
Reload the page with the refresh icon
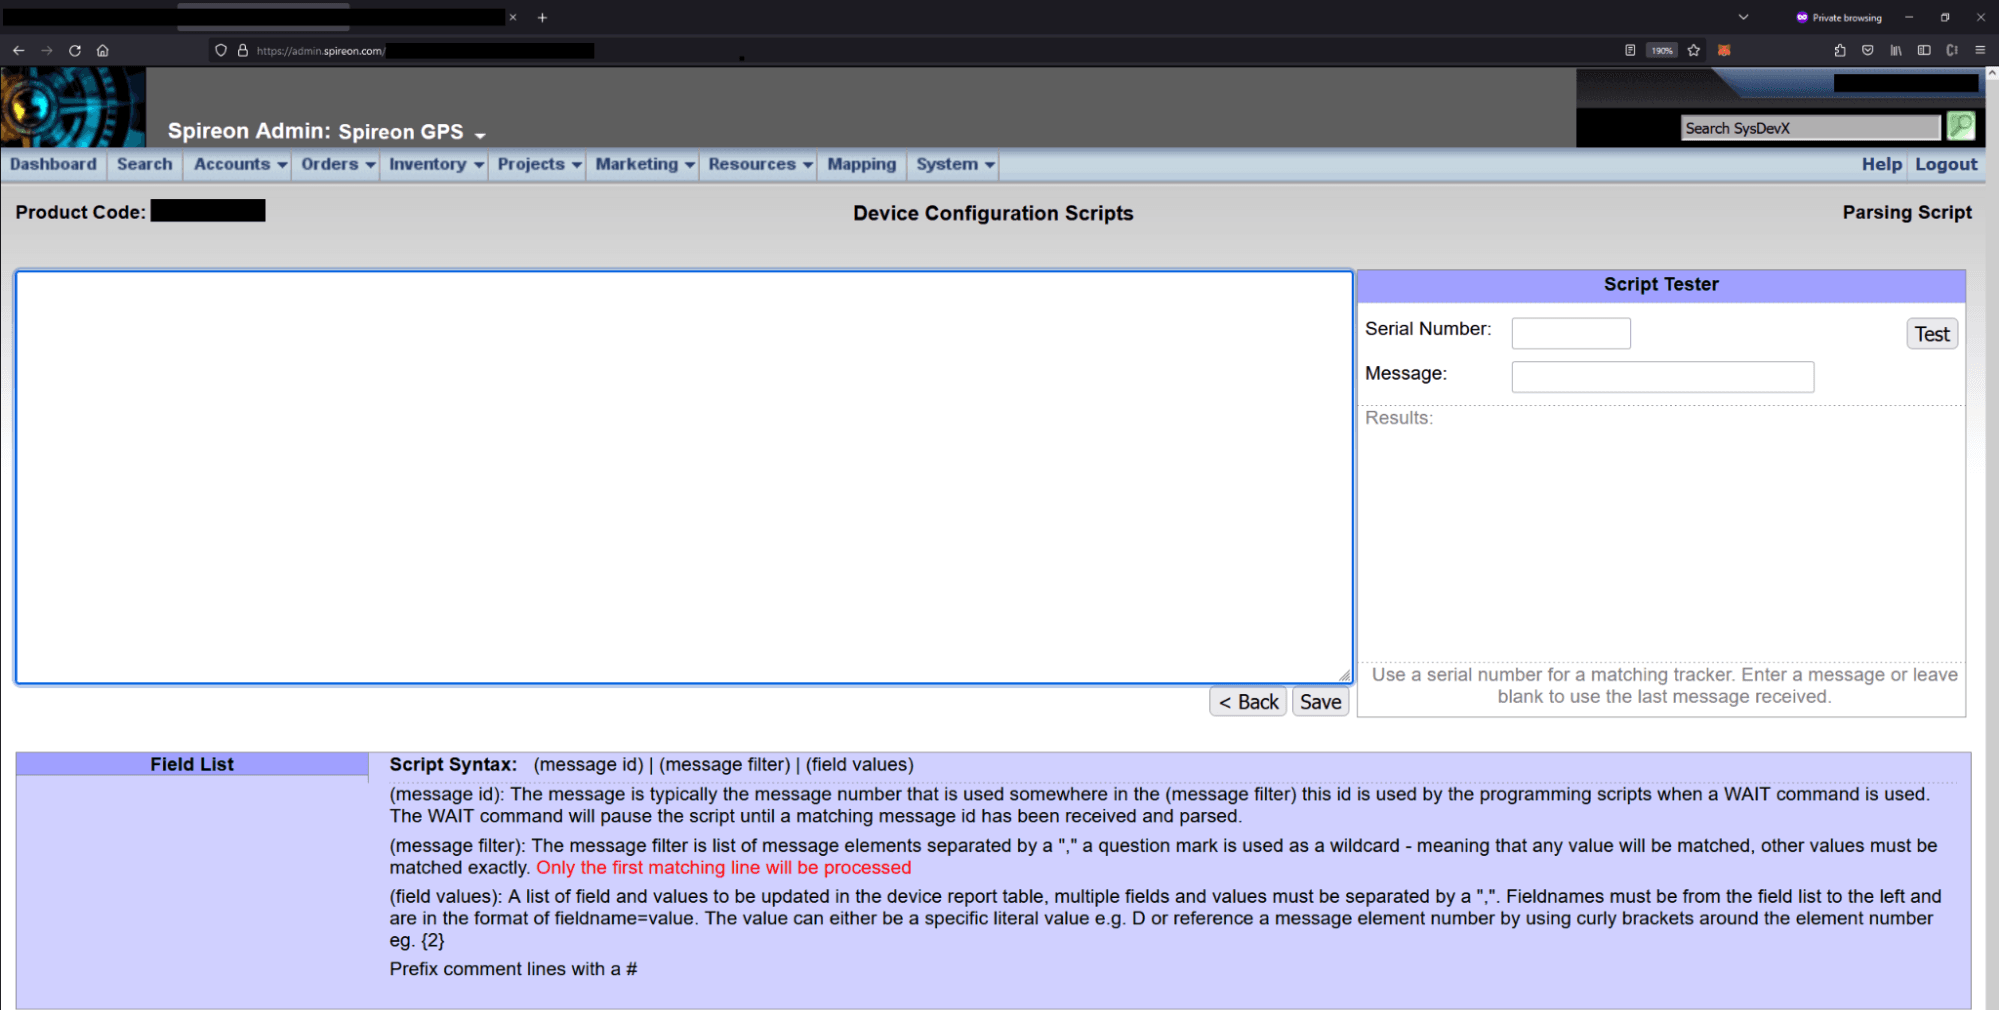coord(75,50)
